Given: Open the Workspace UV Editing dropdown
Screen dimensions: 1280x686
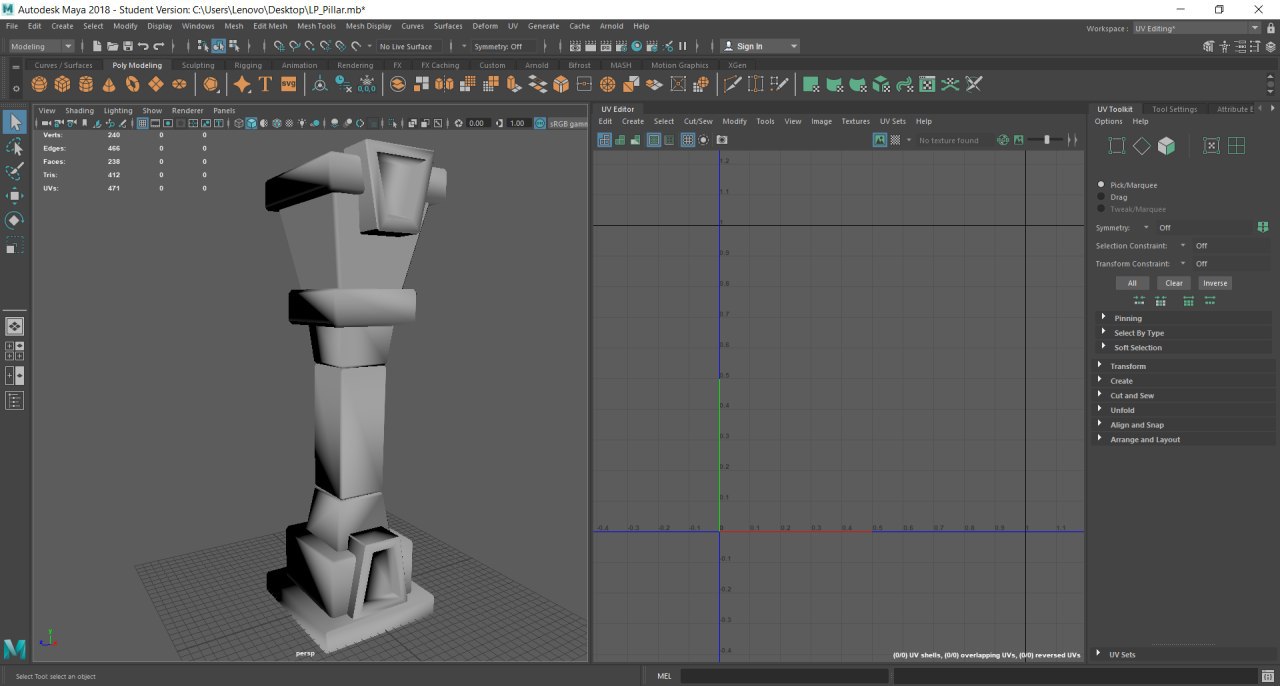Looking at the screenshot, I should (1196, 28).
